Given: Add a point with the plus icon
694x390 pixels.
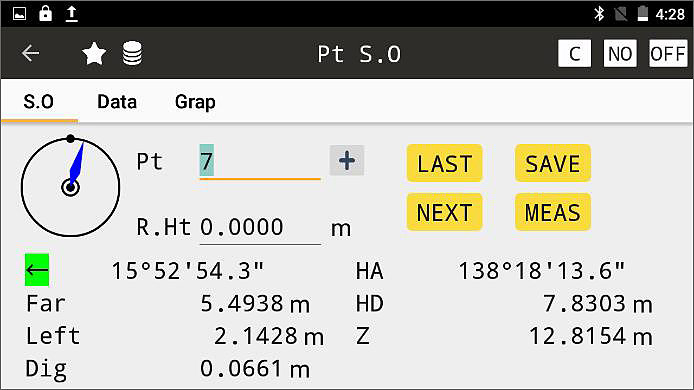Looking at the screenshot, I should tap(347, 160).
